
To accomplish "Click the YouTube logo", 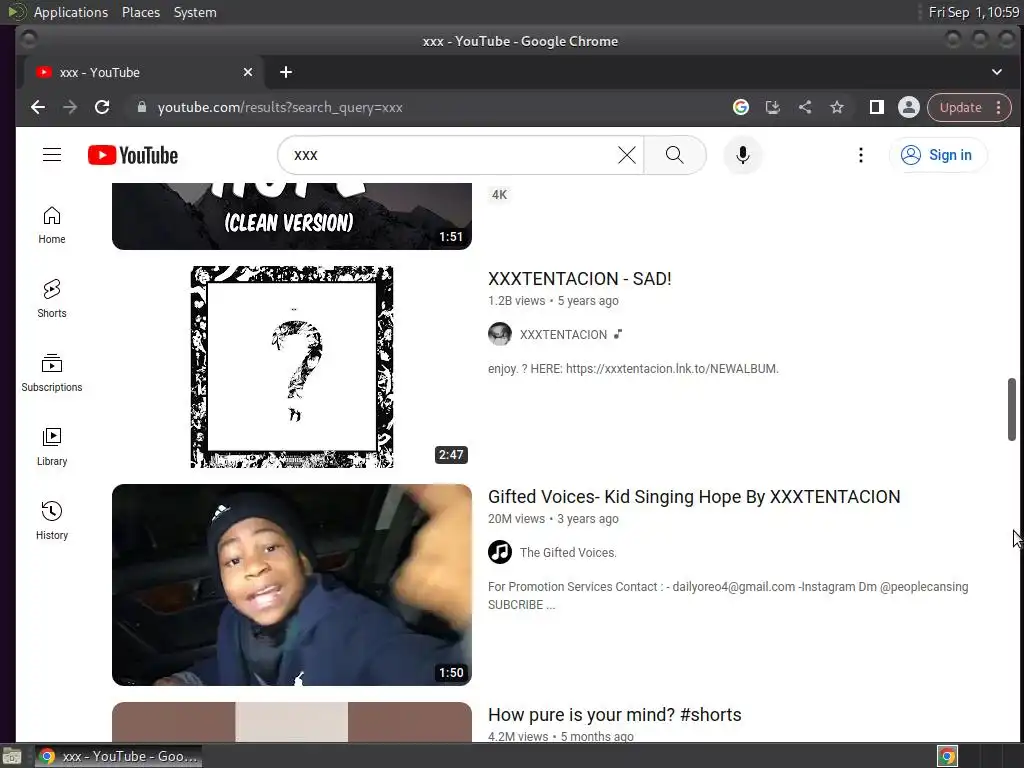I will [133, 155].
